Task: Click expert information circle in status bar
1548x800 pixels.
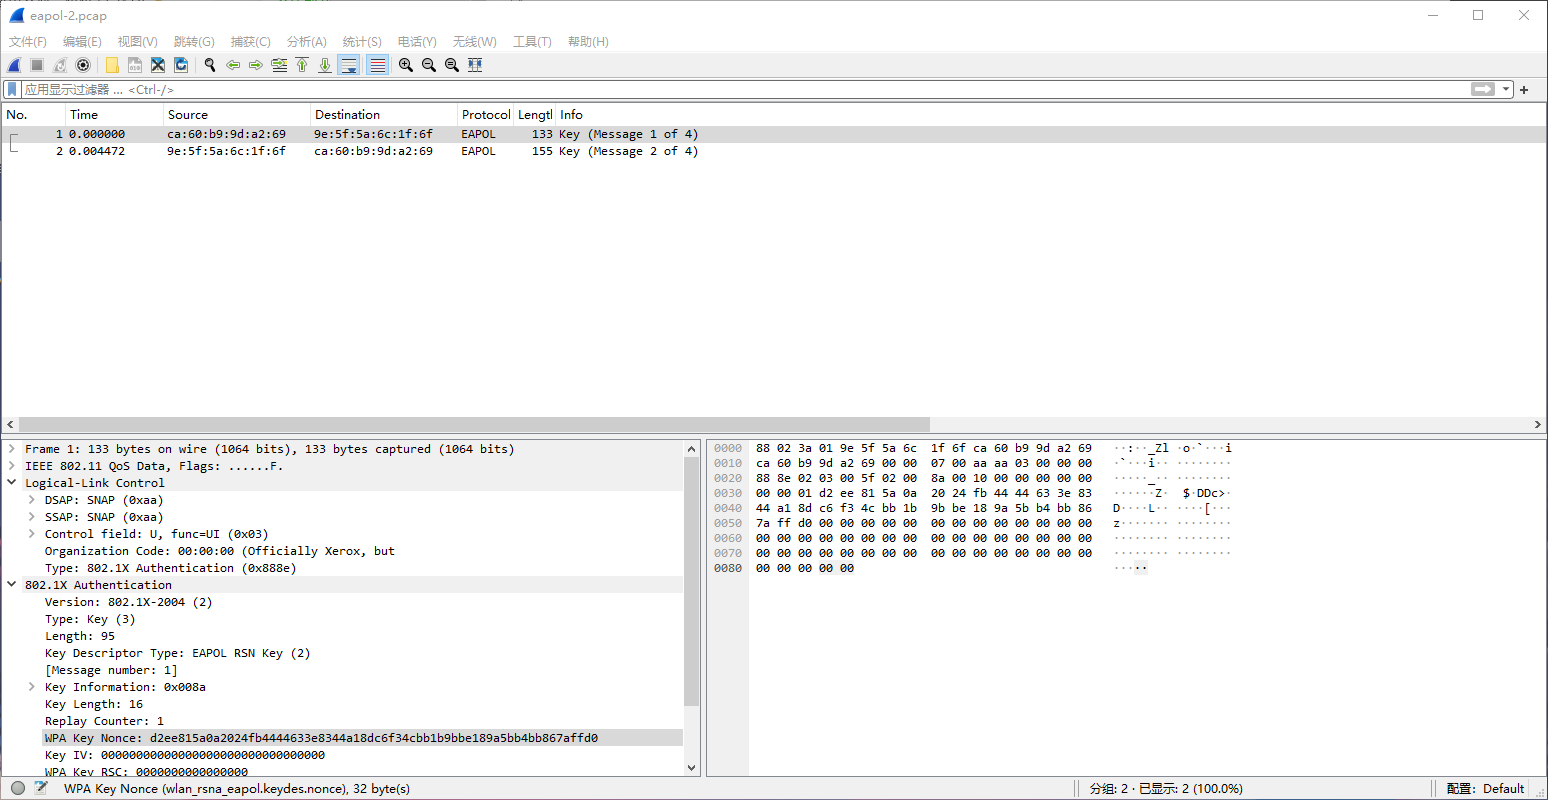Action: 18,788
